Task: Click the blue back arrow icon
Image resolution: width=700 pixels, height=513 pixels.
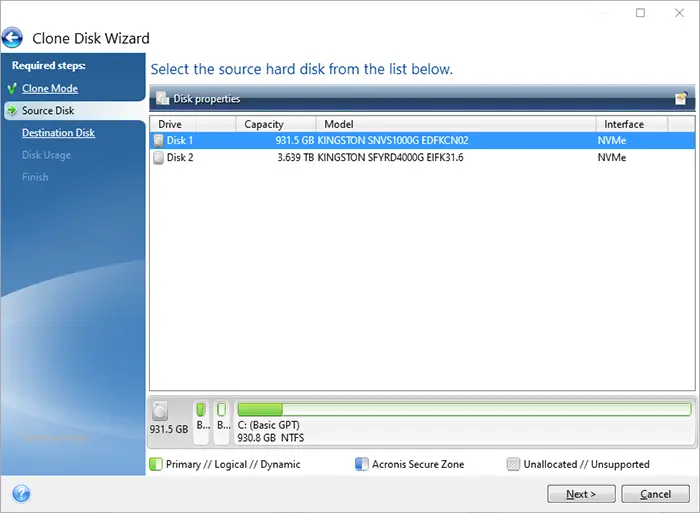Action: pos(12,38)
